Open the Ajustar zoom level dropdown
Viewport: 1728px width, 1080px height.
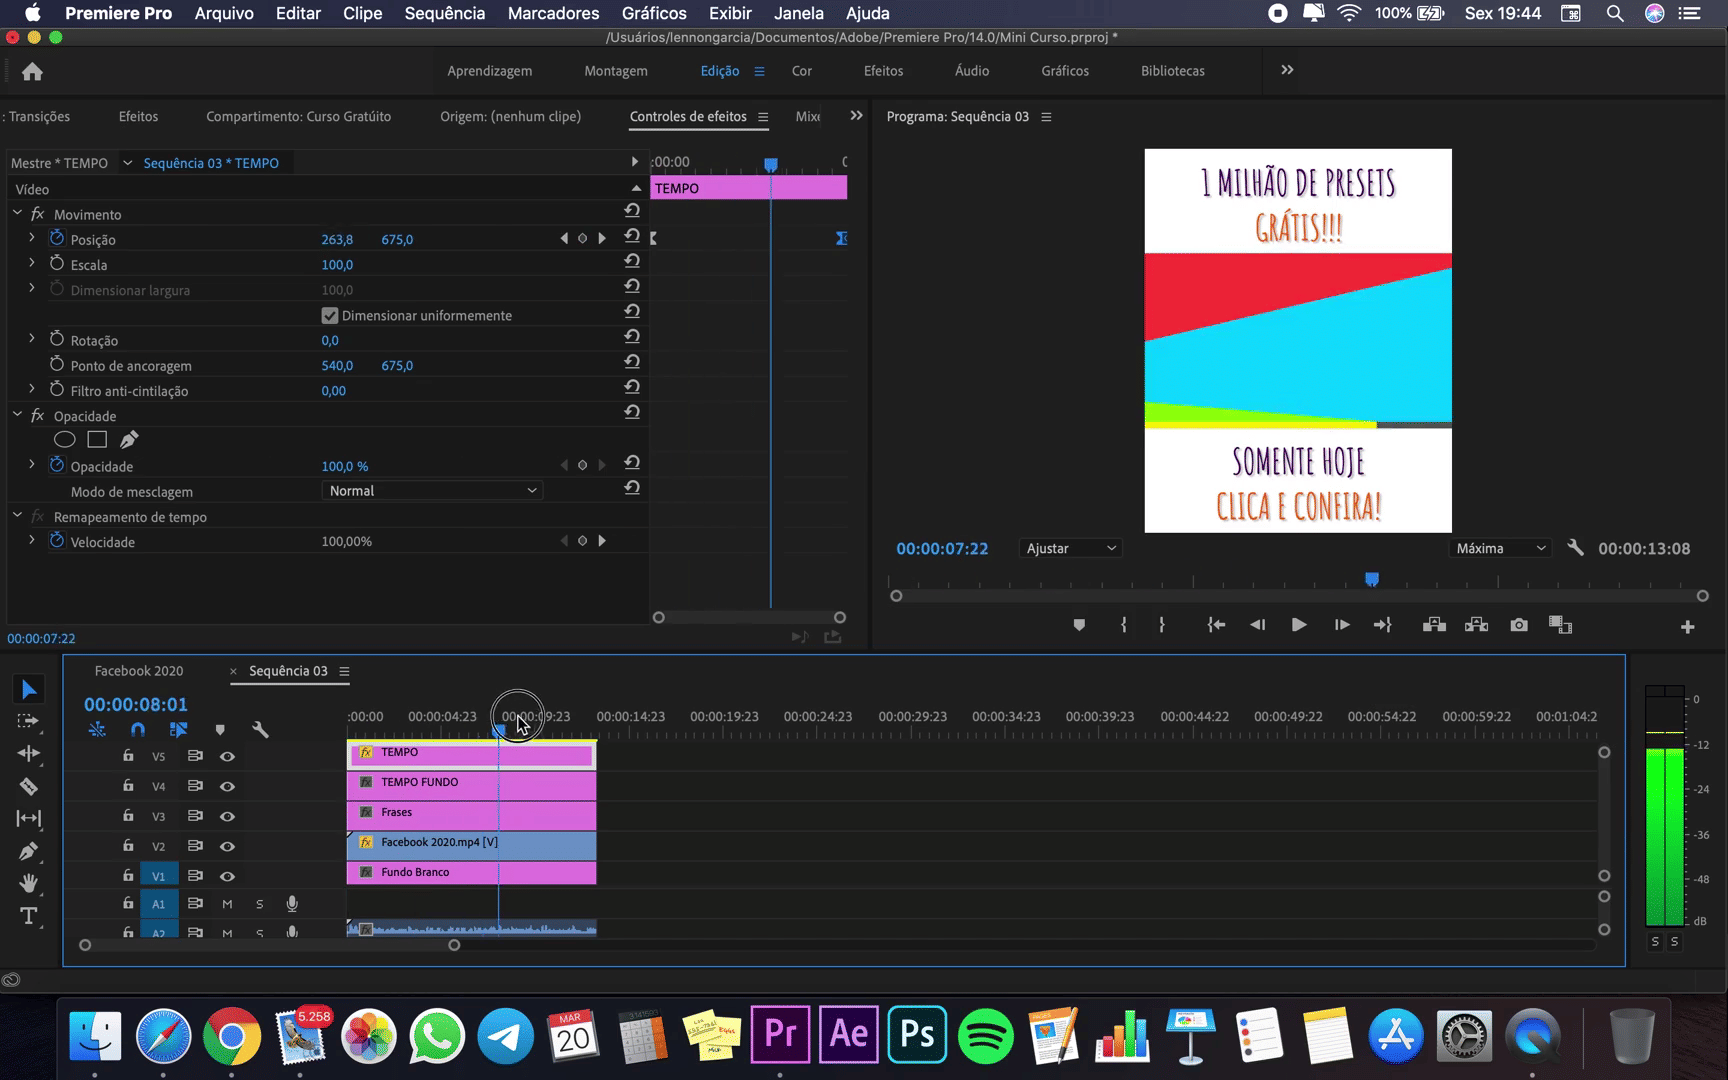coord(1070,549)
